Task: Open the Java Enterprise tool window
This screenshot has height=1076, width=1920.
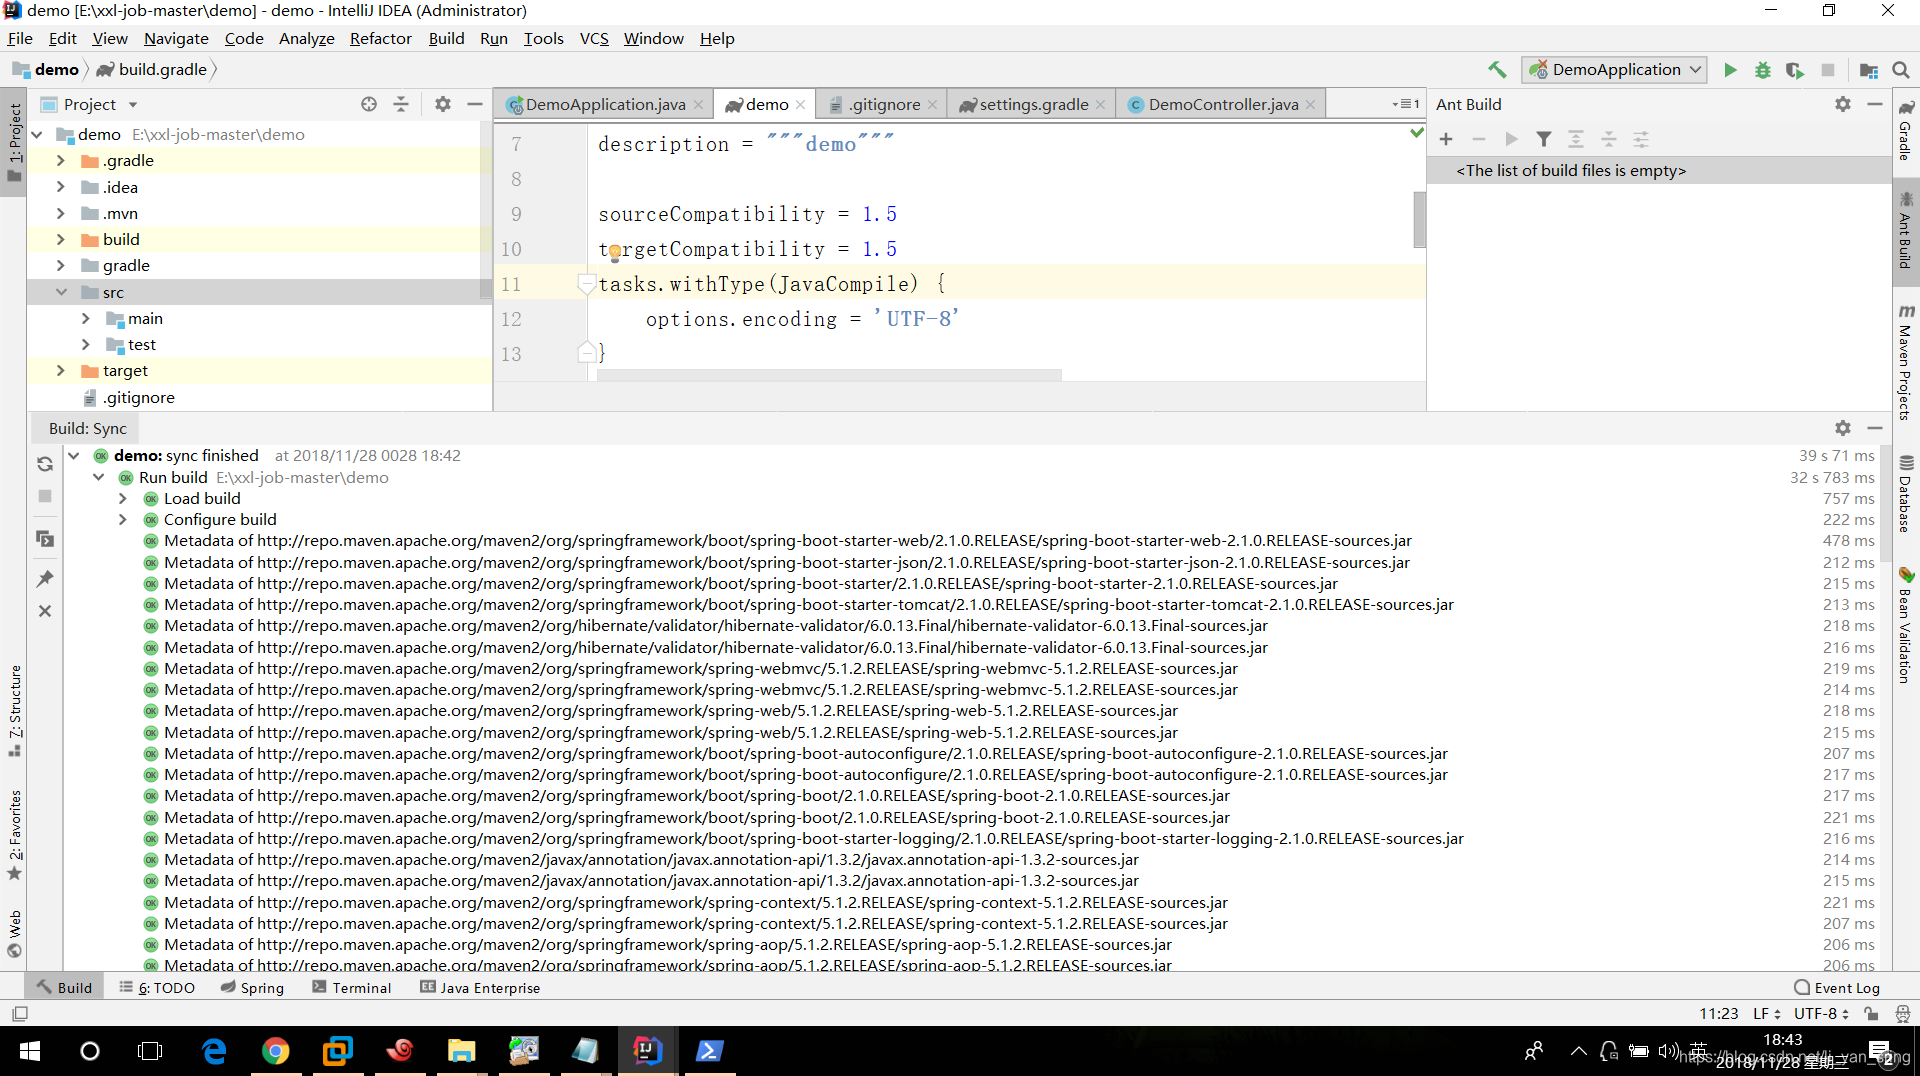Action: point(480,987)
